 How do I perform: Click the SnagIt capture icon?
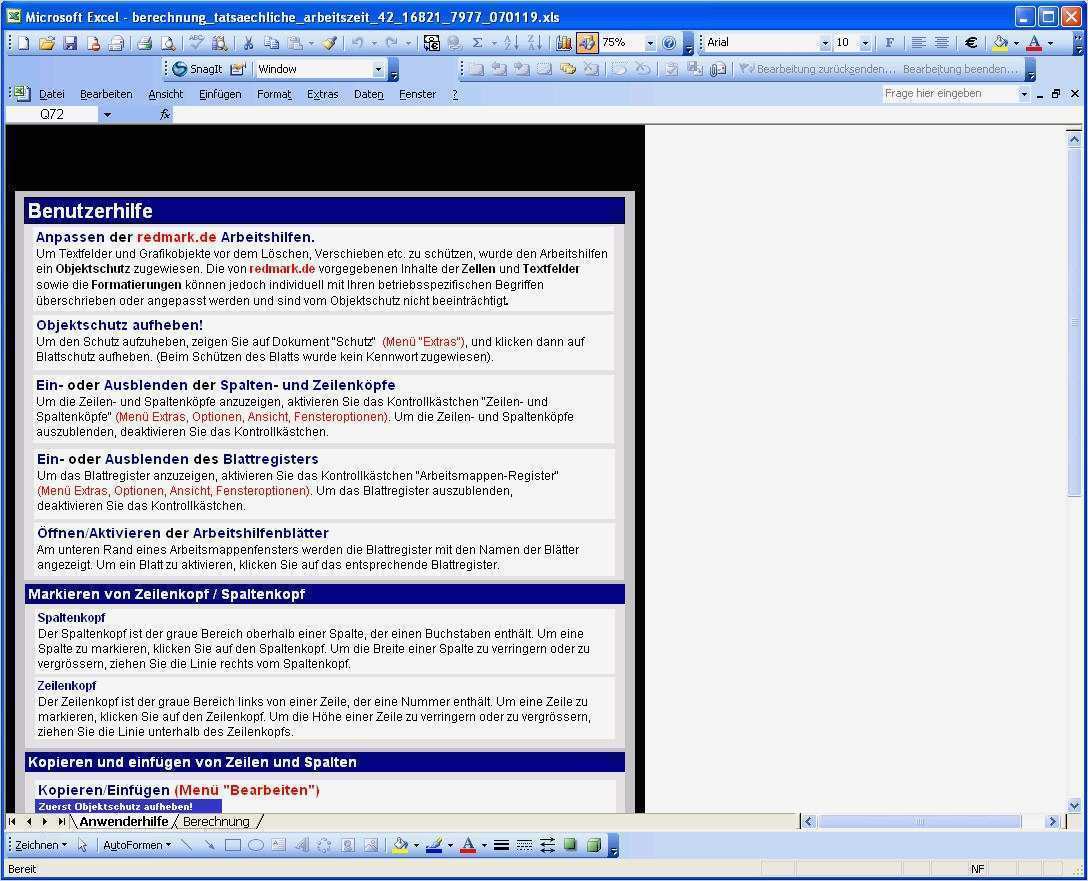(x=198, y=69)
